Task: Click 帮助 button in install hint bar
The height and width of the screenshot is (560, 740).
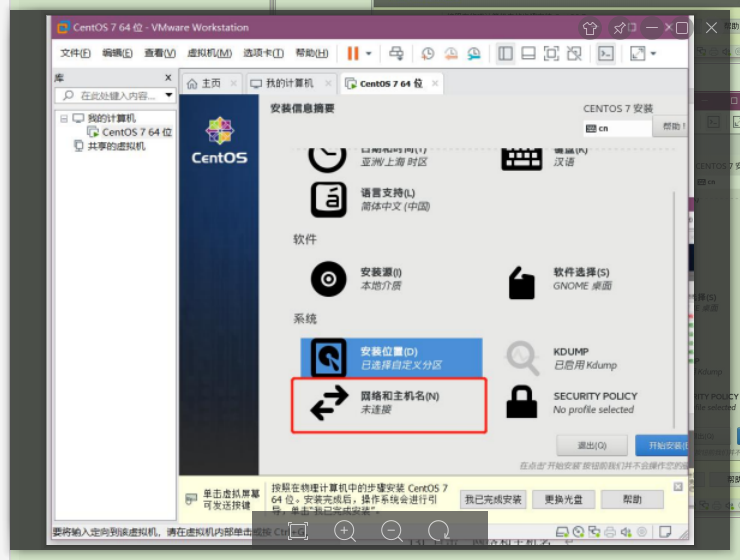Action: pos(632,500)
